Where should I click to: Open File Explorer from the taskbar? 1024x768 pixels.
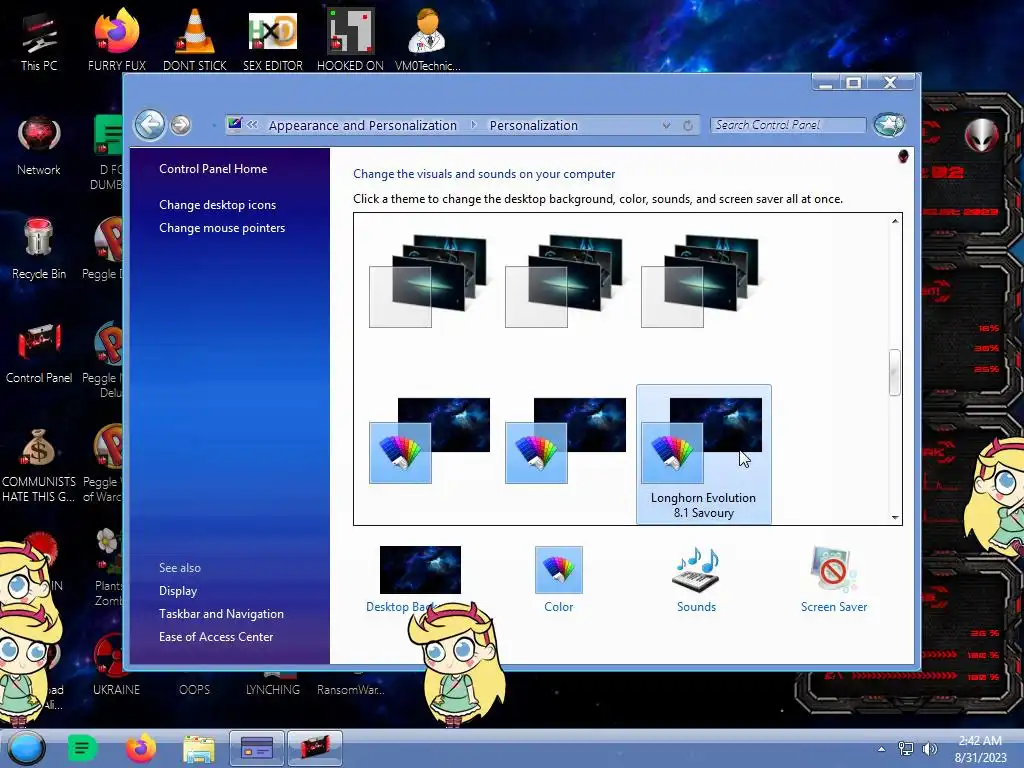pos(199,748)
